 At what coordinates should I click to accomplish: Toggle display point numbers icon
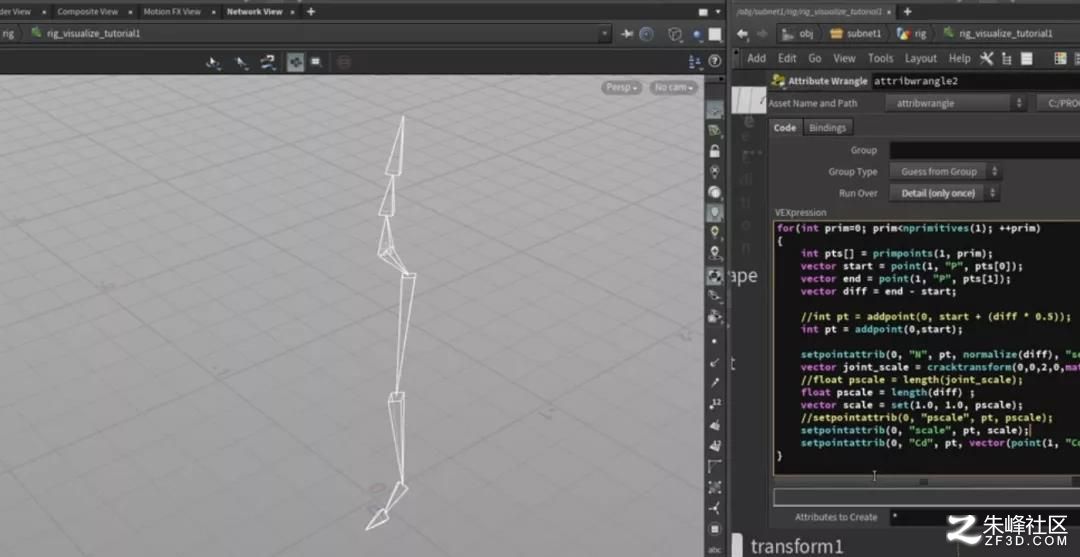pyautogui.click(x=715, y=403)
